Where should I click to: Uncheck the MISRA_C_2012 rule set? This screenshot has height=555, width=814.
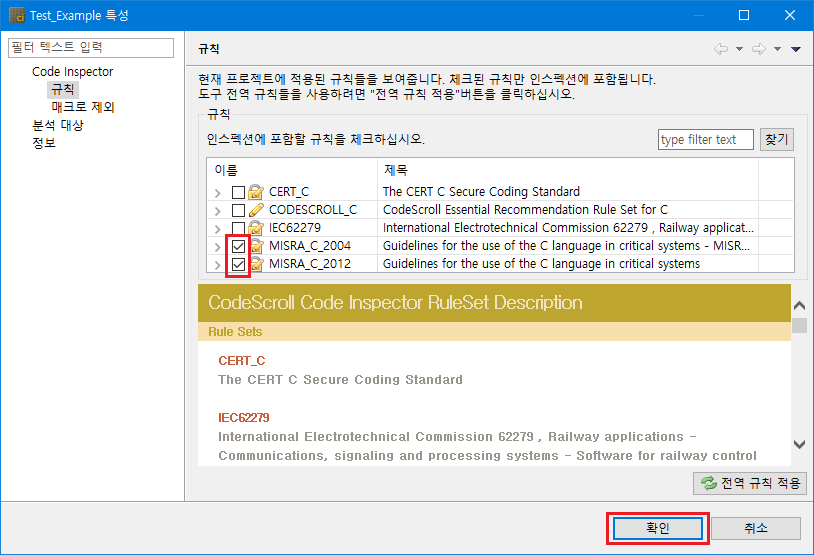[x=238, y=264]
